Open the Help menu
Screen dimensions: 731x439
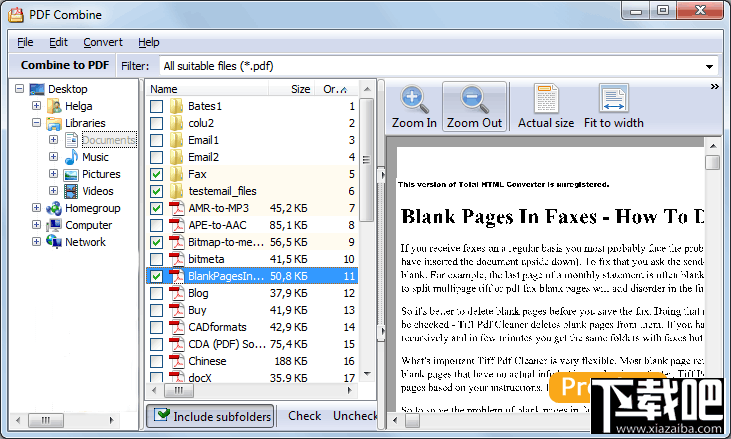click(x=149, y=42)
